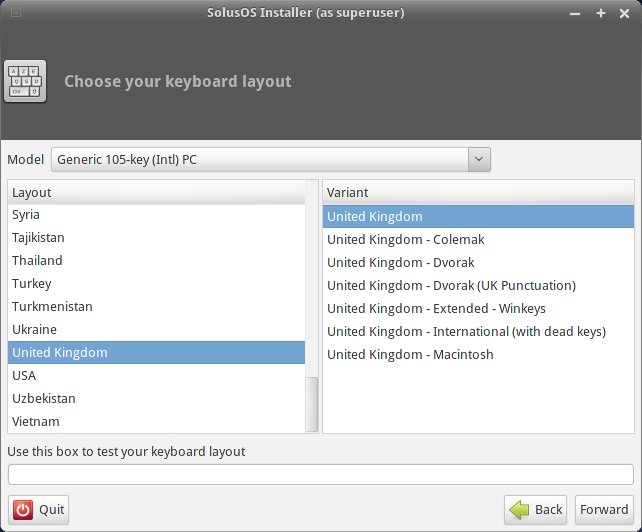Choose Ukraine in the Layout list
The width and height of the screenshot is (642, 532).
[x=156, y=329]
